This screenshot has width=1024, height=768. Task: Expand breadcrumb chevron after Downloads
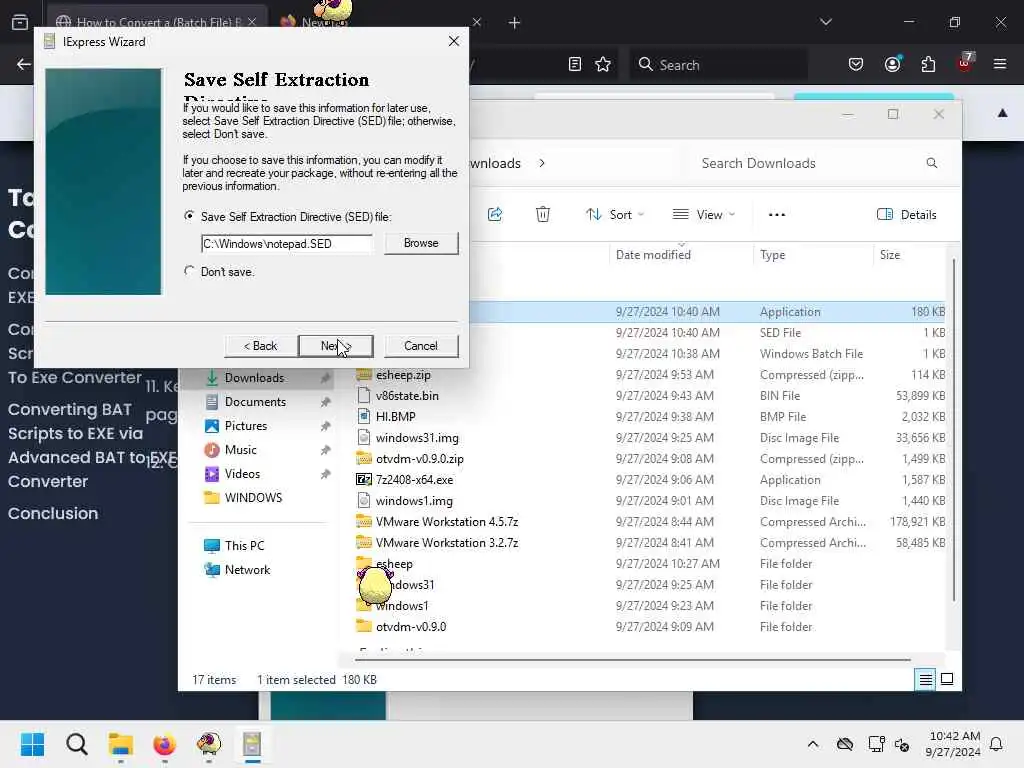coord(542,163)
